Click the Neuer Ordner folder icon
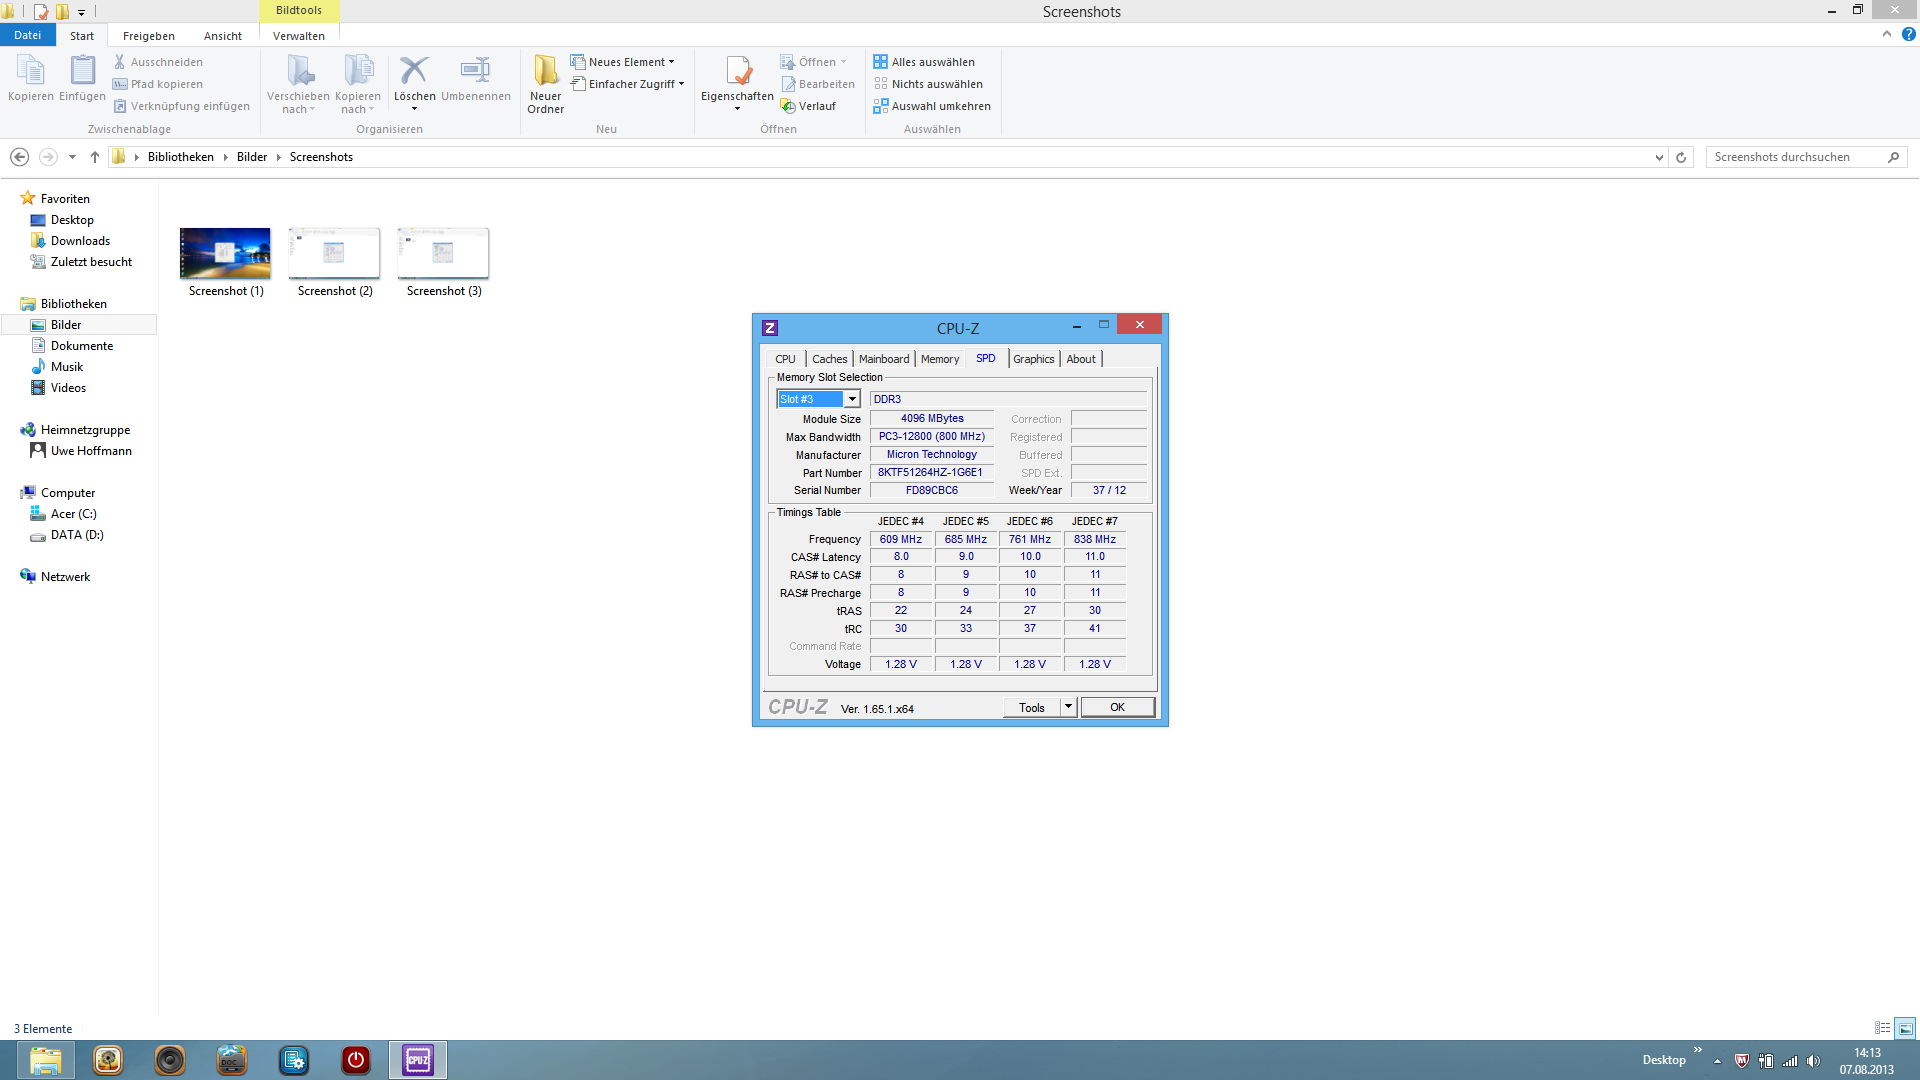Screen dimensions: 1920x1080 (545, 71)
